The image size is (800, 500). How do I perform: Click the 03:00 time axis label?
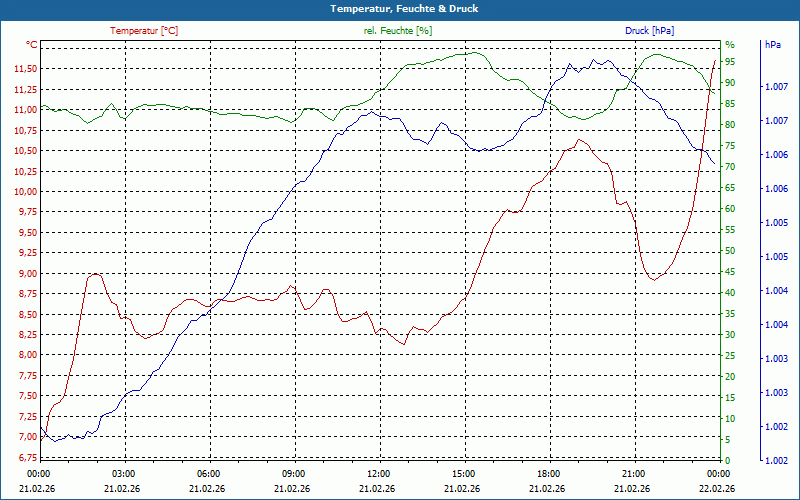point(122,473)
